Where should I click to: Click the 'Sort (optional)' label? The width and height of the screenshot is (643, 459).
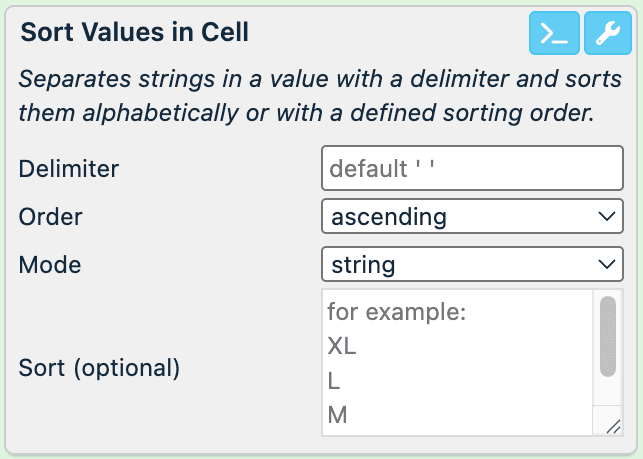click(x=99, y=367)
